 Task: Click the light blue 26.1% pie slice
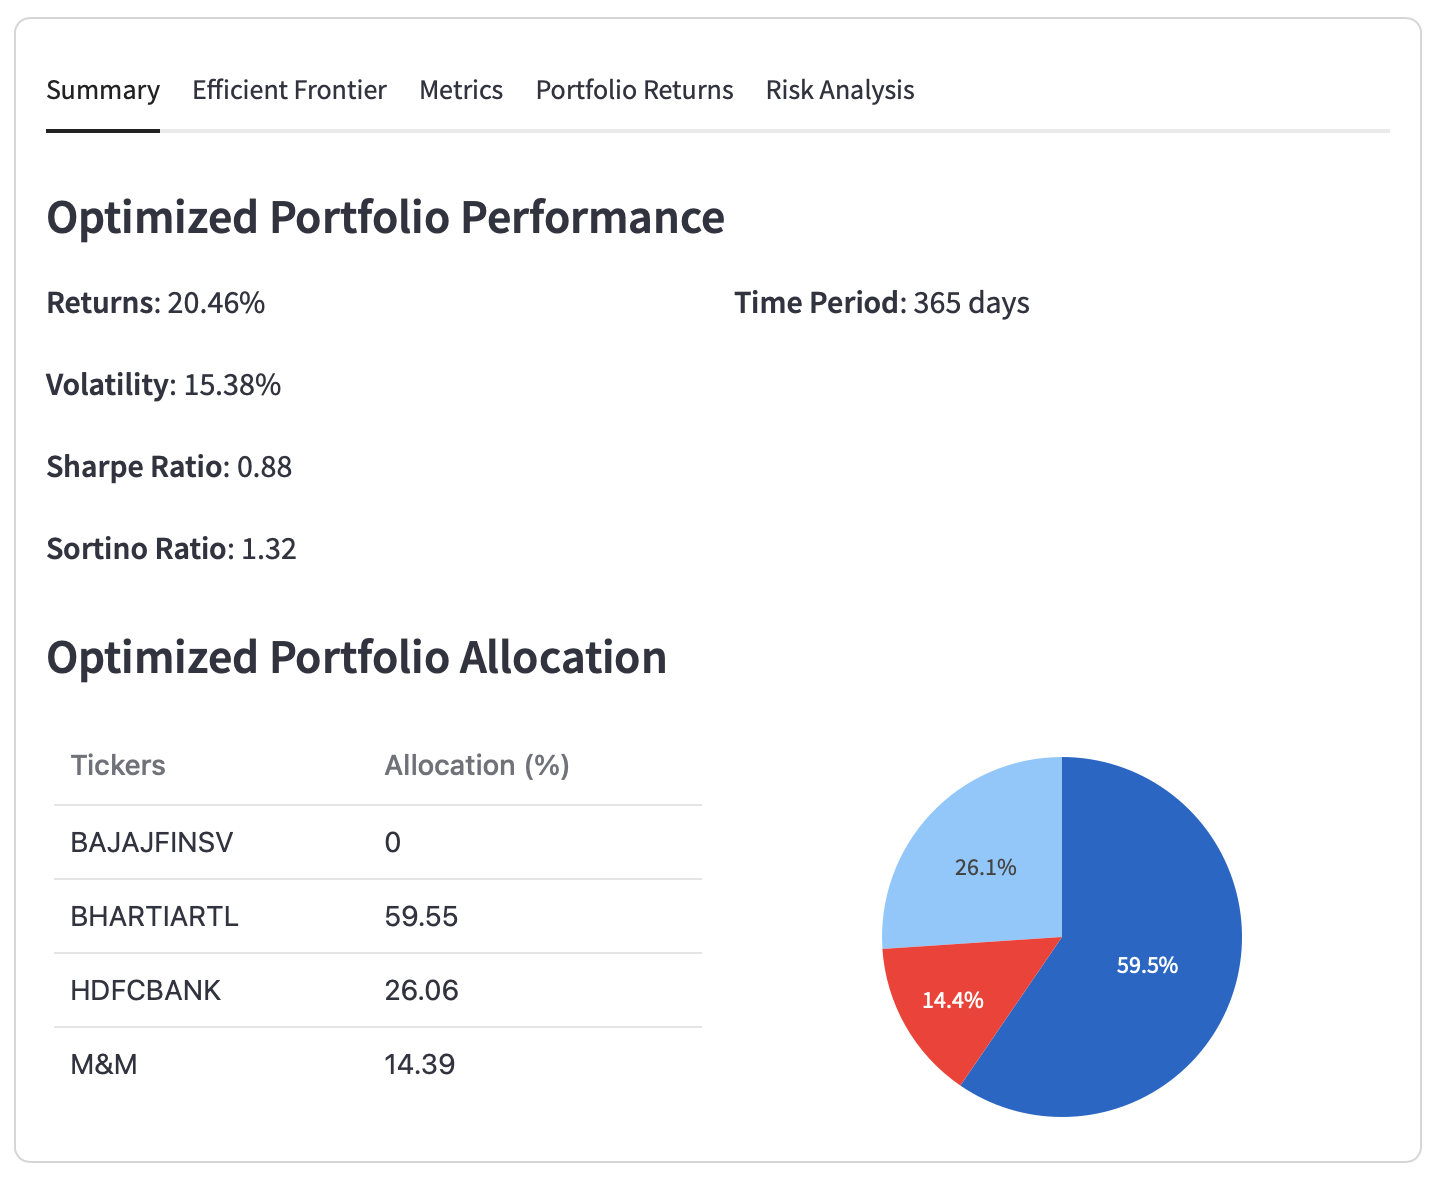[985, 866]
